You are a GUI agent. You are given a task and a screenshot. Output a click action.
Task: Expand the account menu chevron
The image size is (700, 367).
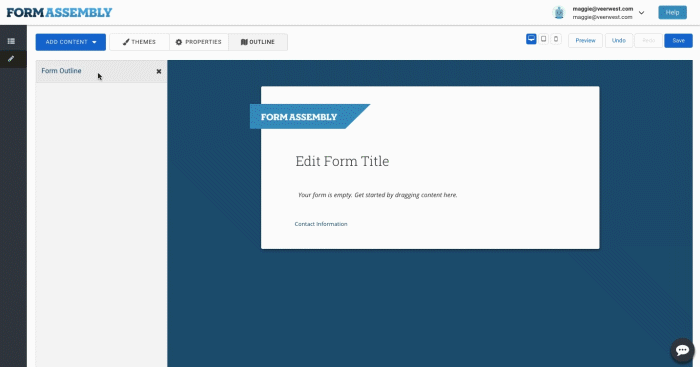pos(642,13)
